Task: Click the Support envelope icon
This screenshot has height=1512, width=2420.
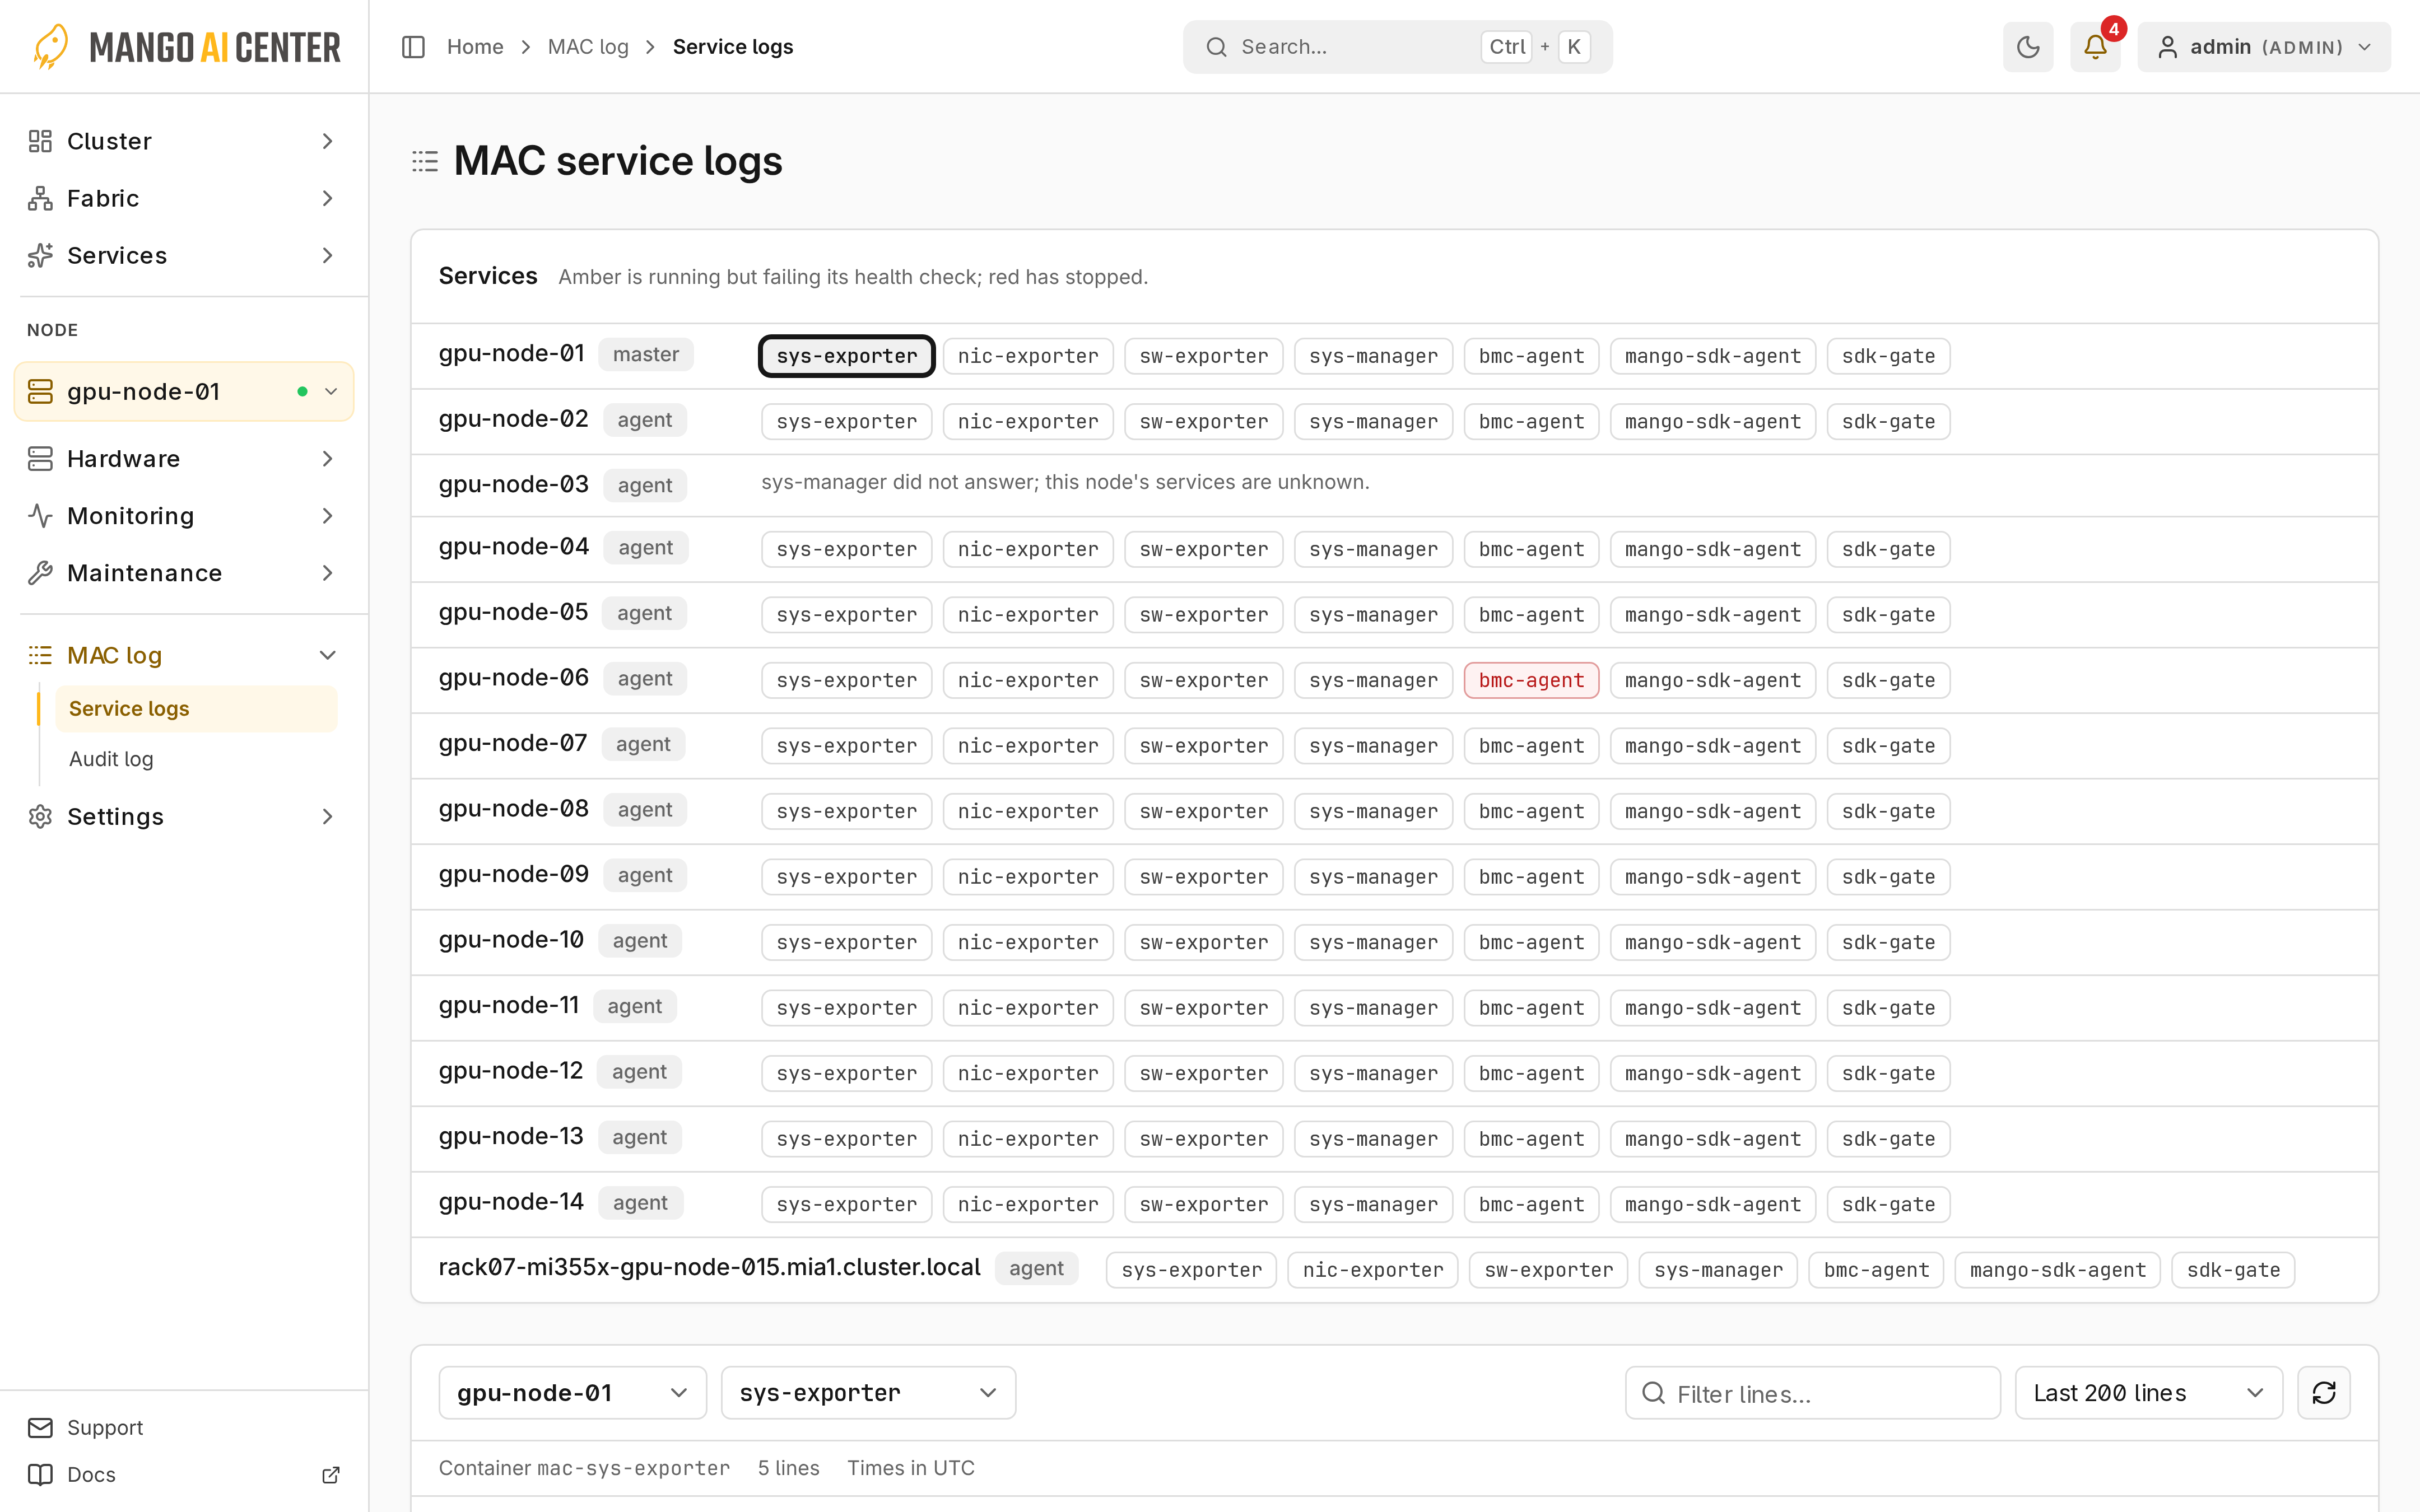Action: (x=40, y=1427)
